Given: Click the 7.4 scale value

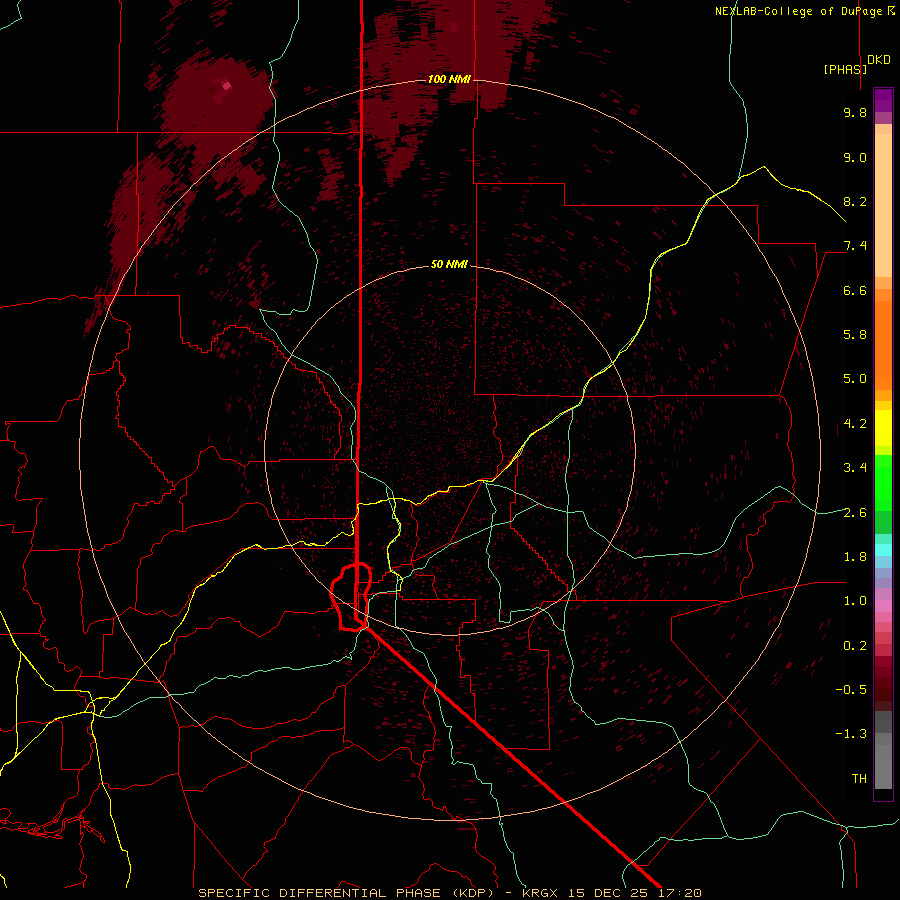Looking at the screenshot, I should point(855,246).
